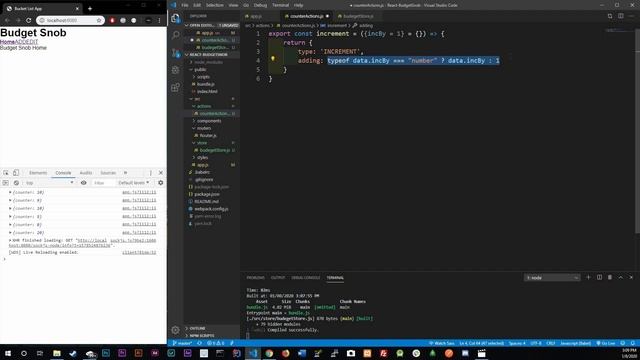Toggle the DevTools device toolbar icon
This screenshot has height=360, width=640.
click(x=16, y=173)
